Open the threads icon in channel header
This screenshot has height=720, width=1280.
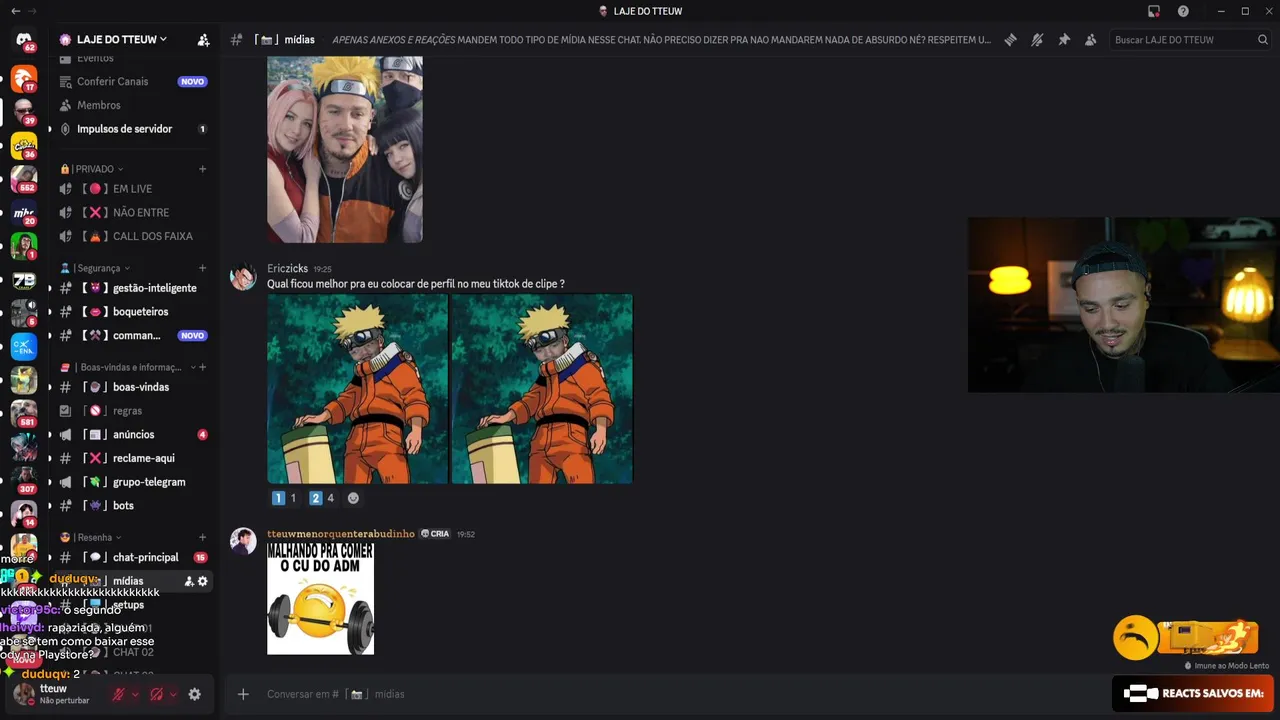[1010, 40]
